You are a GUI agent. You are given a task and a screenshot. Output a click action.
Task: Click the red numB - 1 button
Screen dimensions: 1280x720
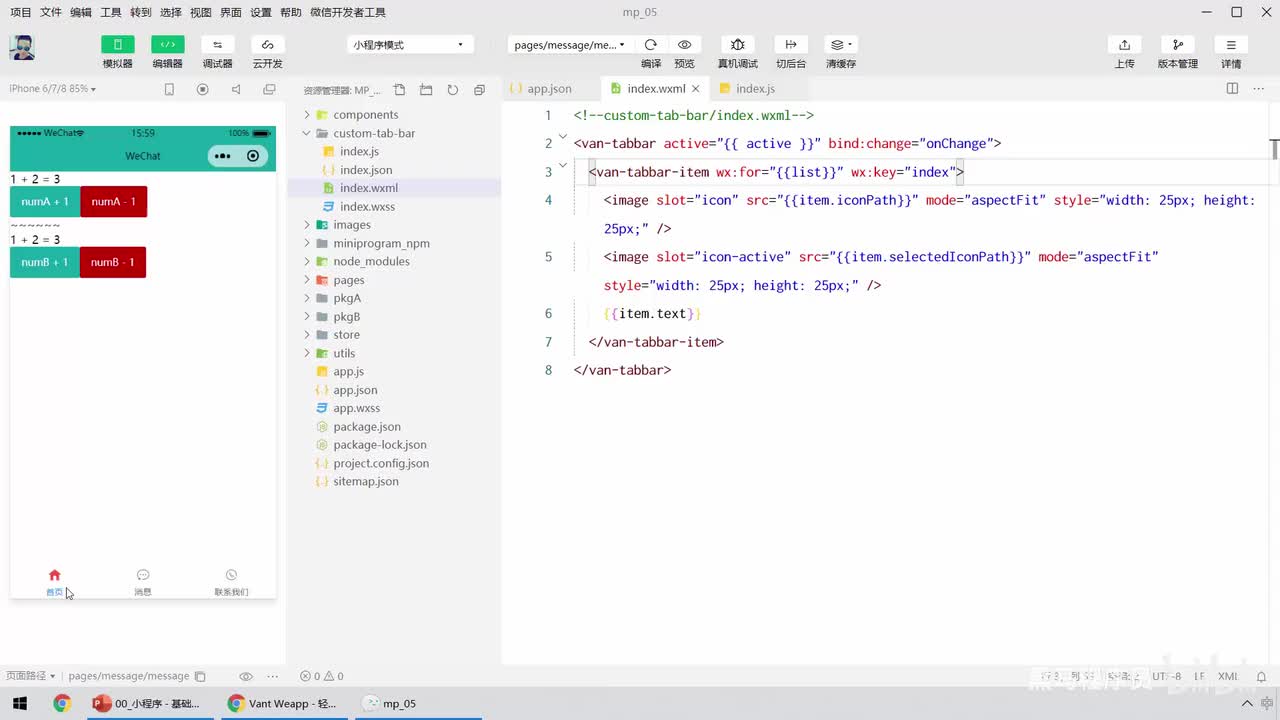pyautogui.click(x=113, y=262)
